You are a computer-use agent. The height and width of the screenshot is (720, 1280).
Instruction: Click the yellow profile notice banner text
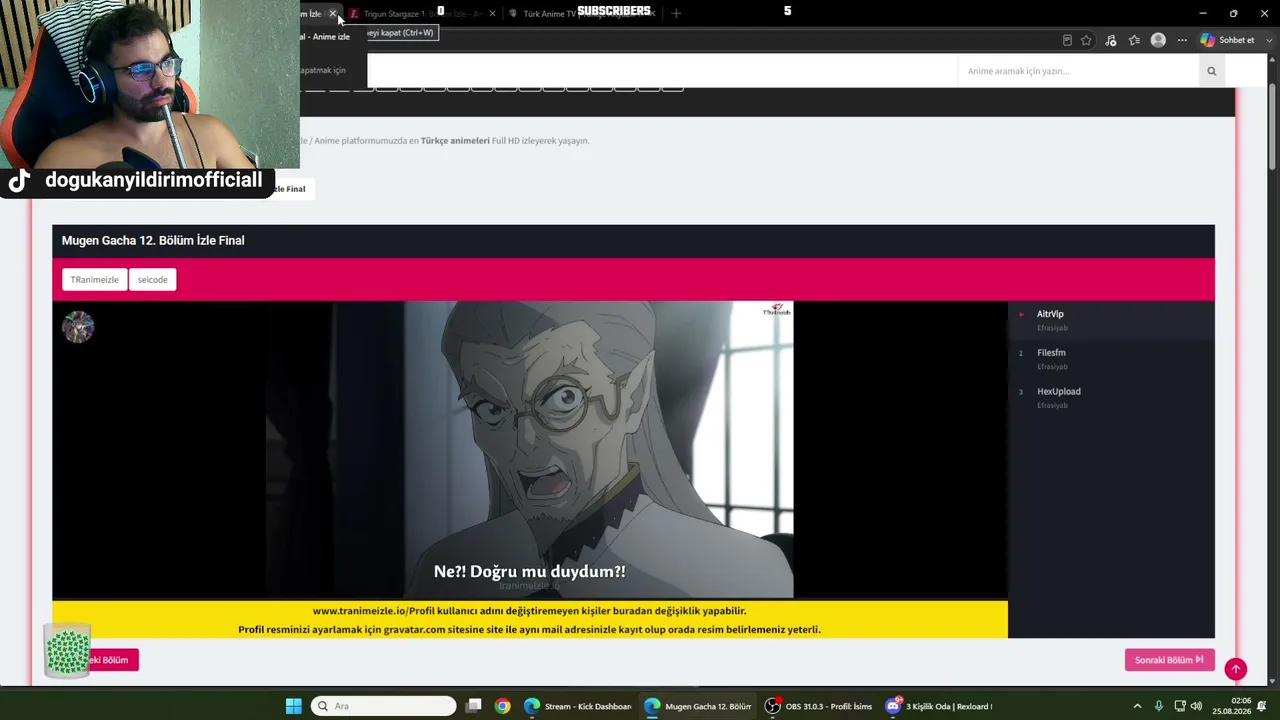pos(530,620)
